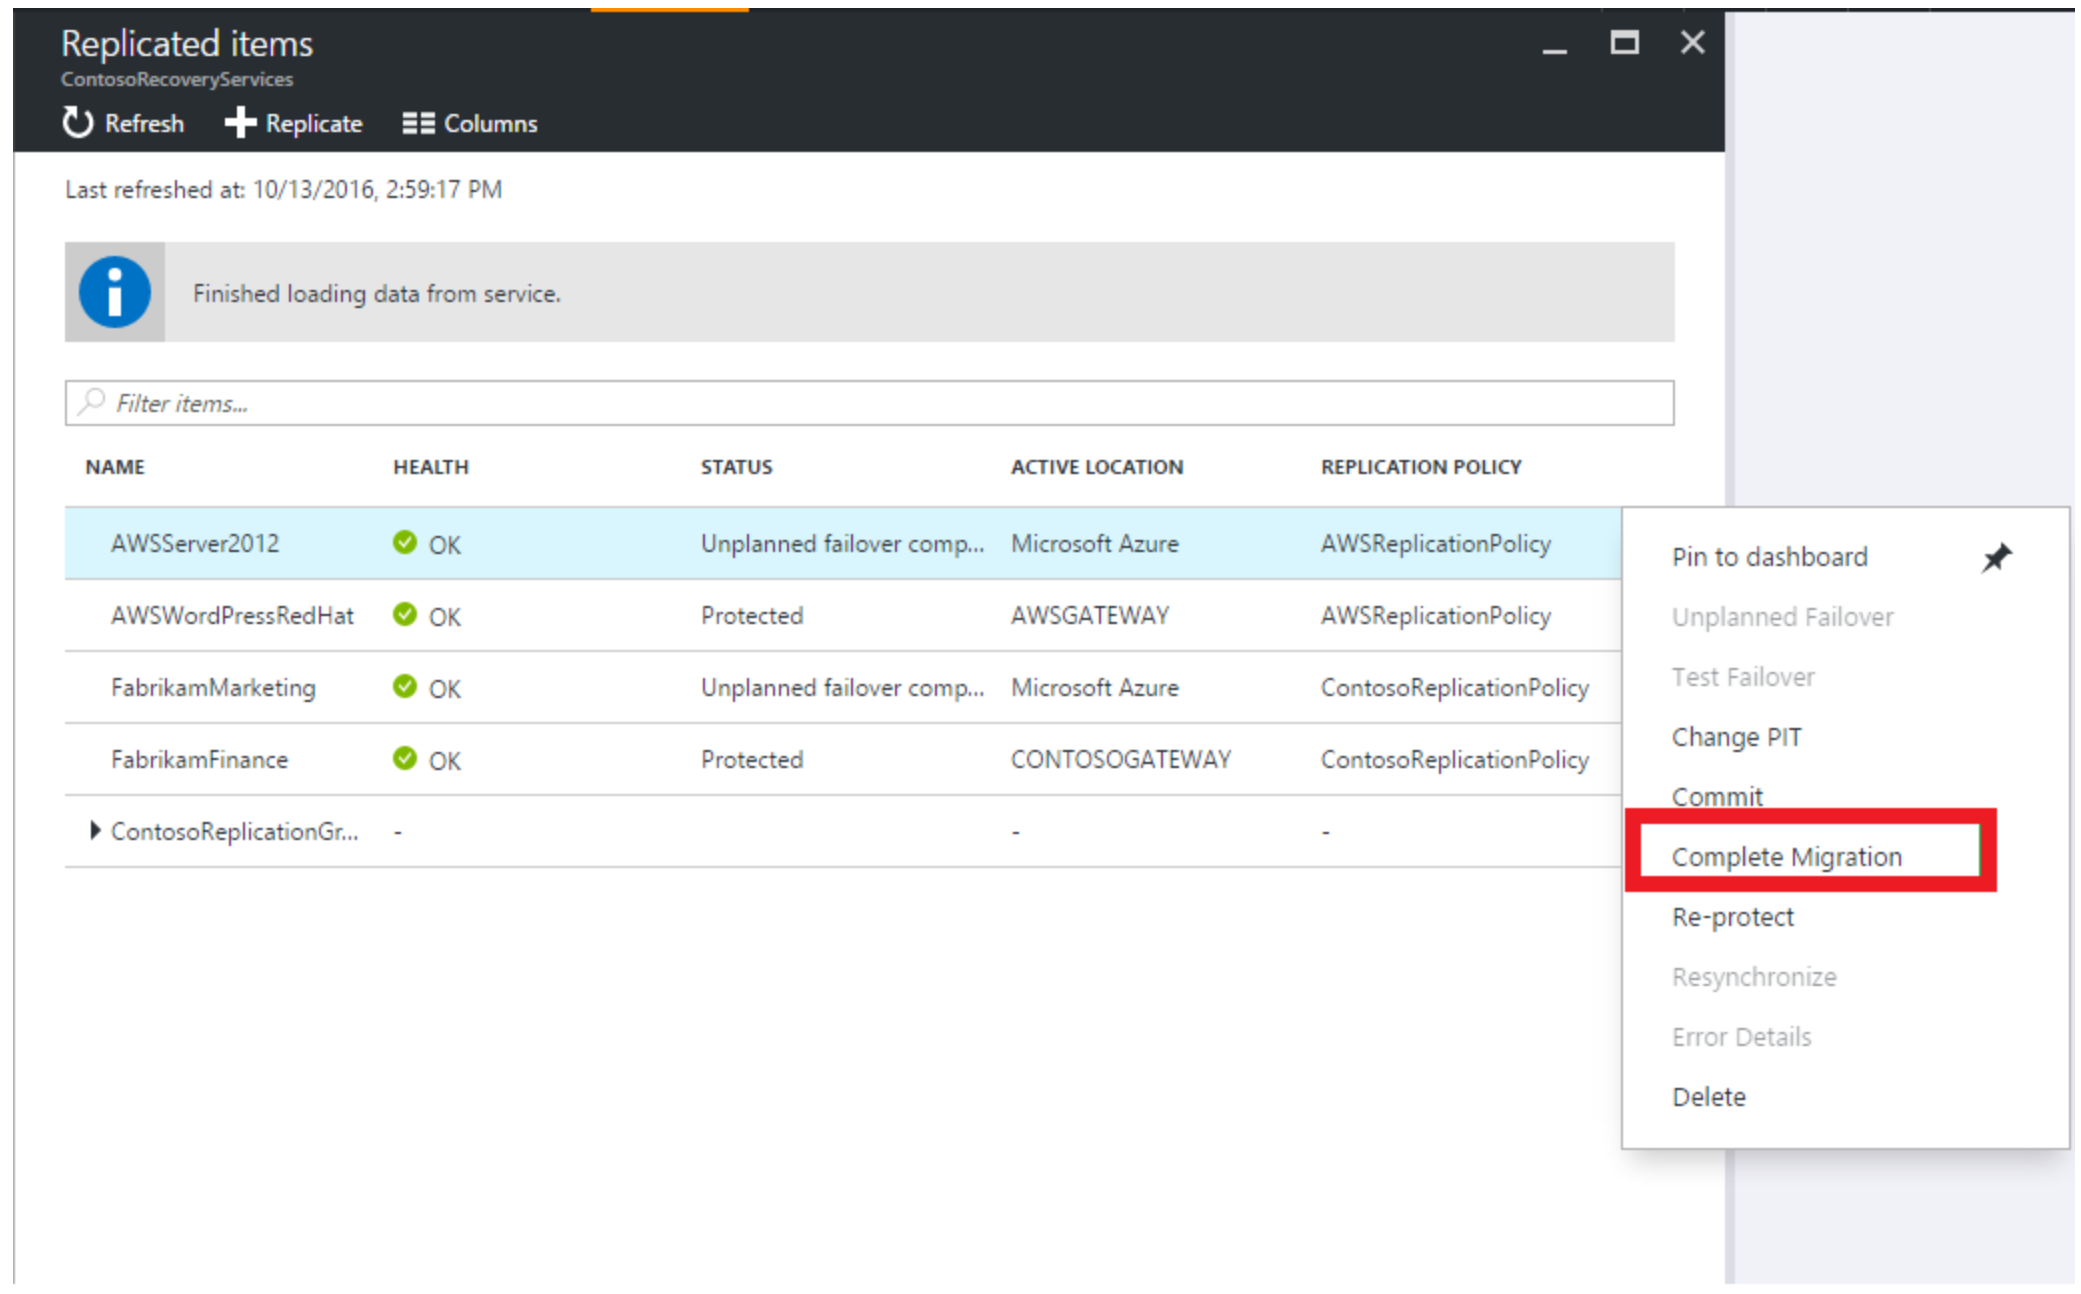Click into the Filter items field
2081x1294 pixels.
point(869,403)
